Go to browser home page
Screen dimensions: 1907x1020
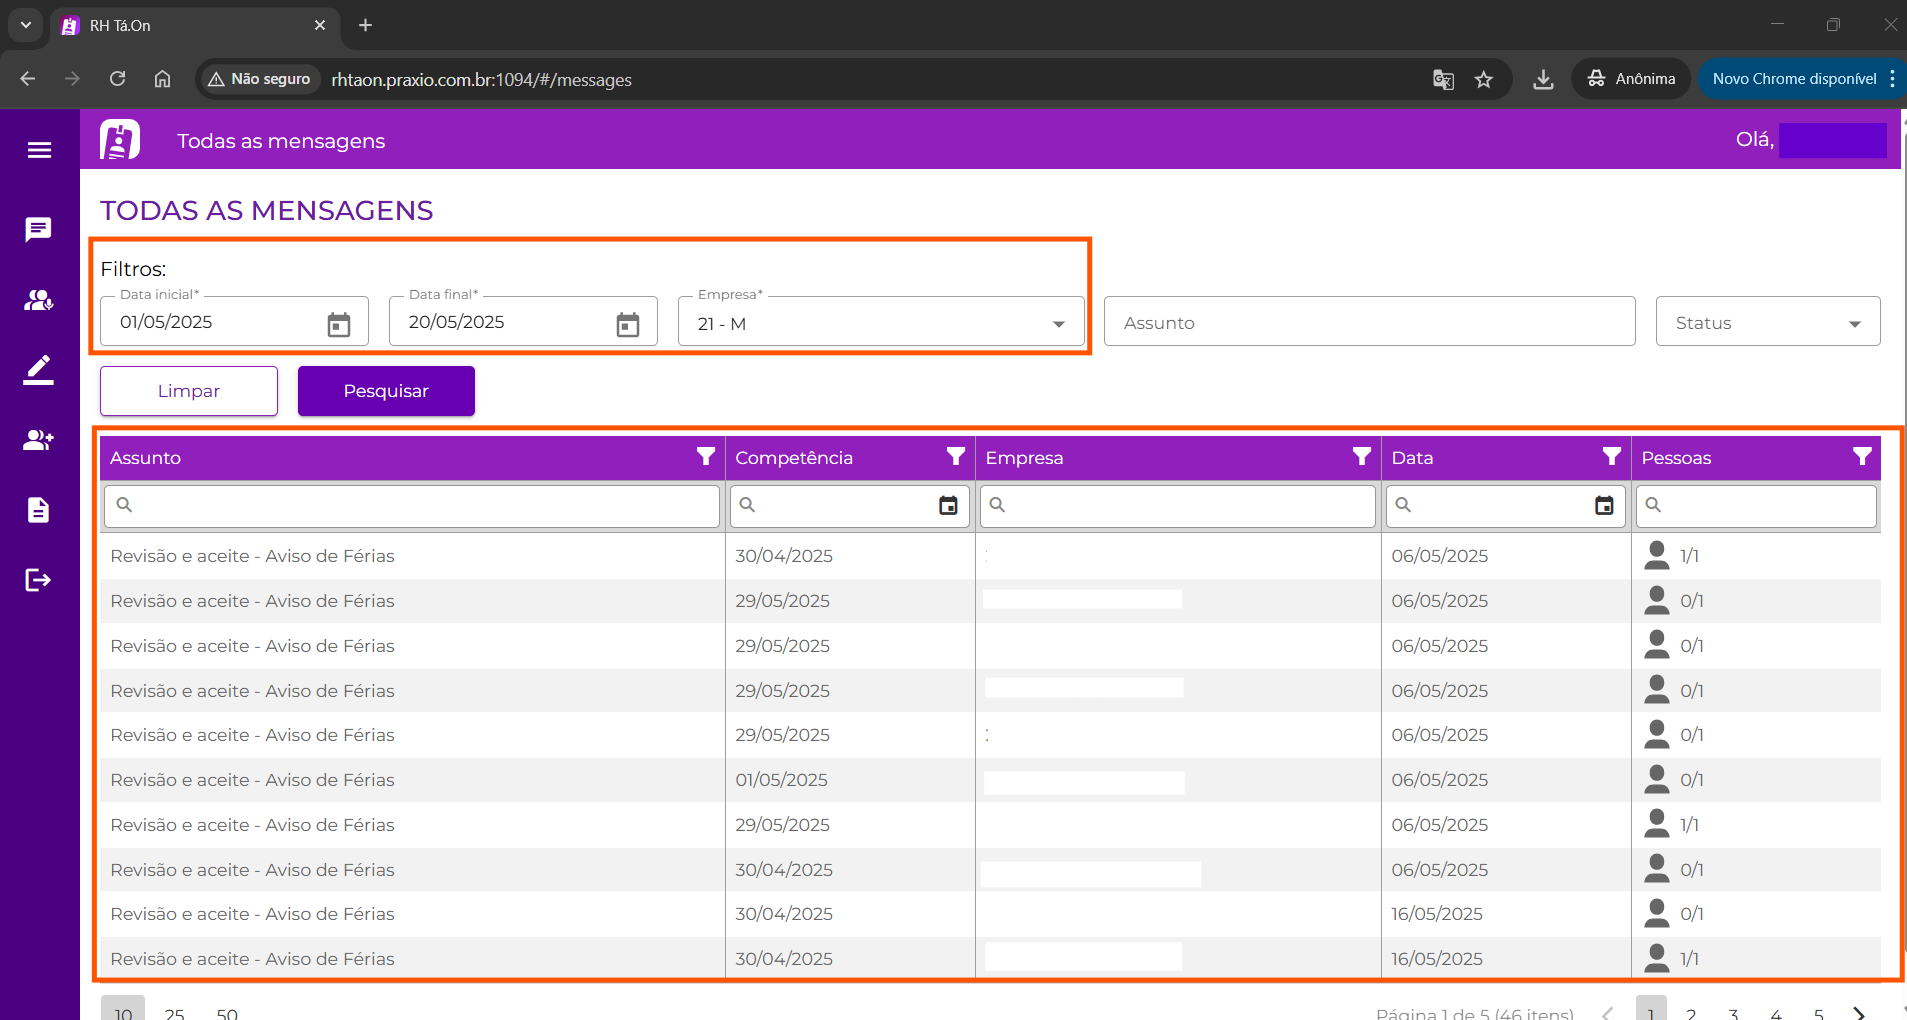162,79
